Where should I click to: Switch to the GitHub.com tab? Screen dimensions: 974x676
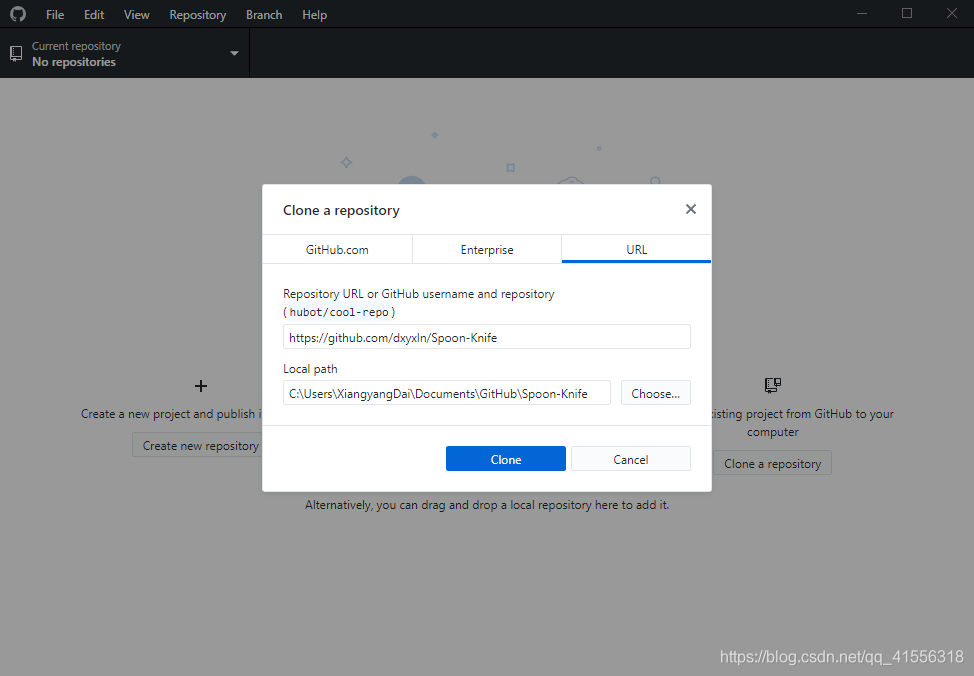click(337, 249)
